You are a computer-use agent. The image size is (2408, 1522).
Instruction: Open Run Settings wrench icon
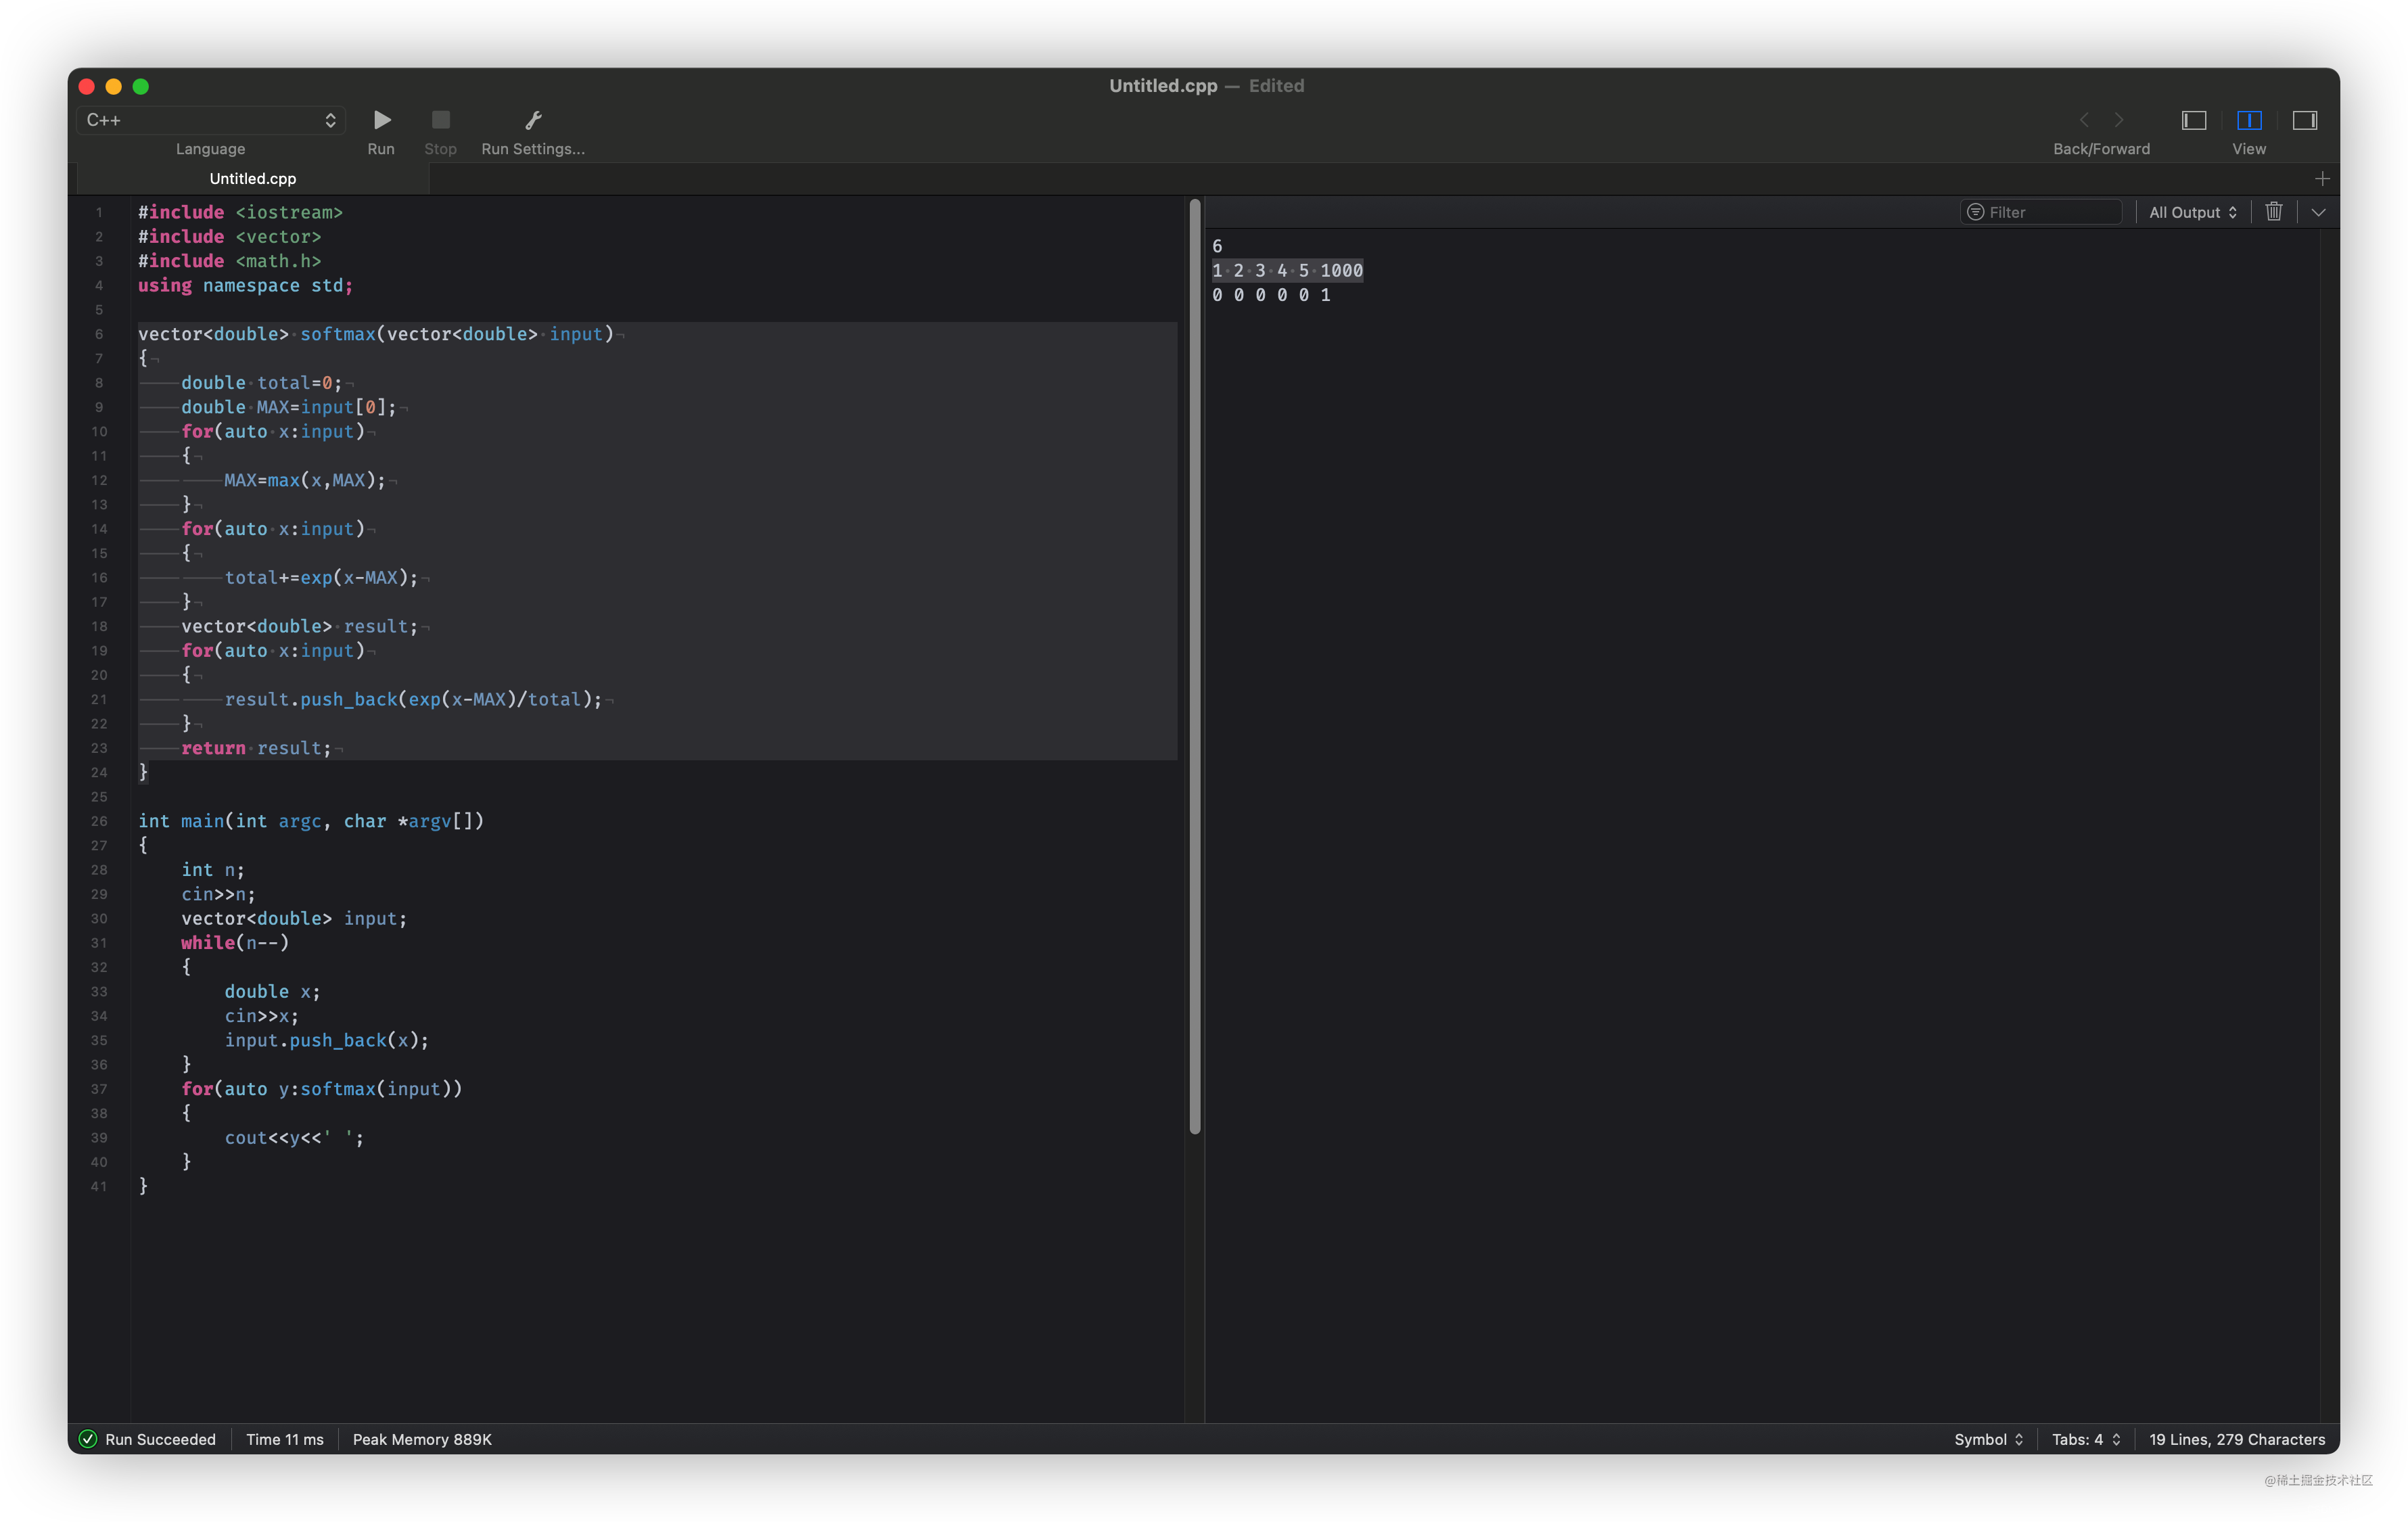533,120
